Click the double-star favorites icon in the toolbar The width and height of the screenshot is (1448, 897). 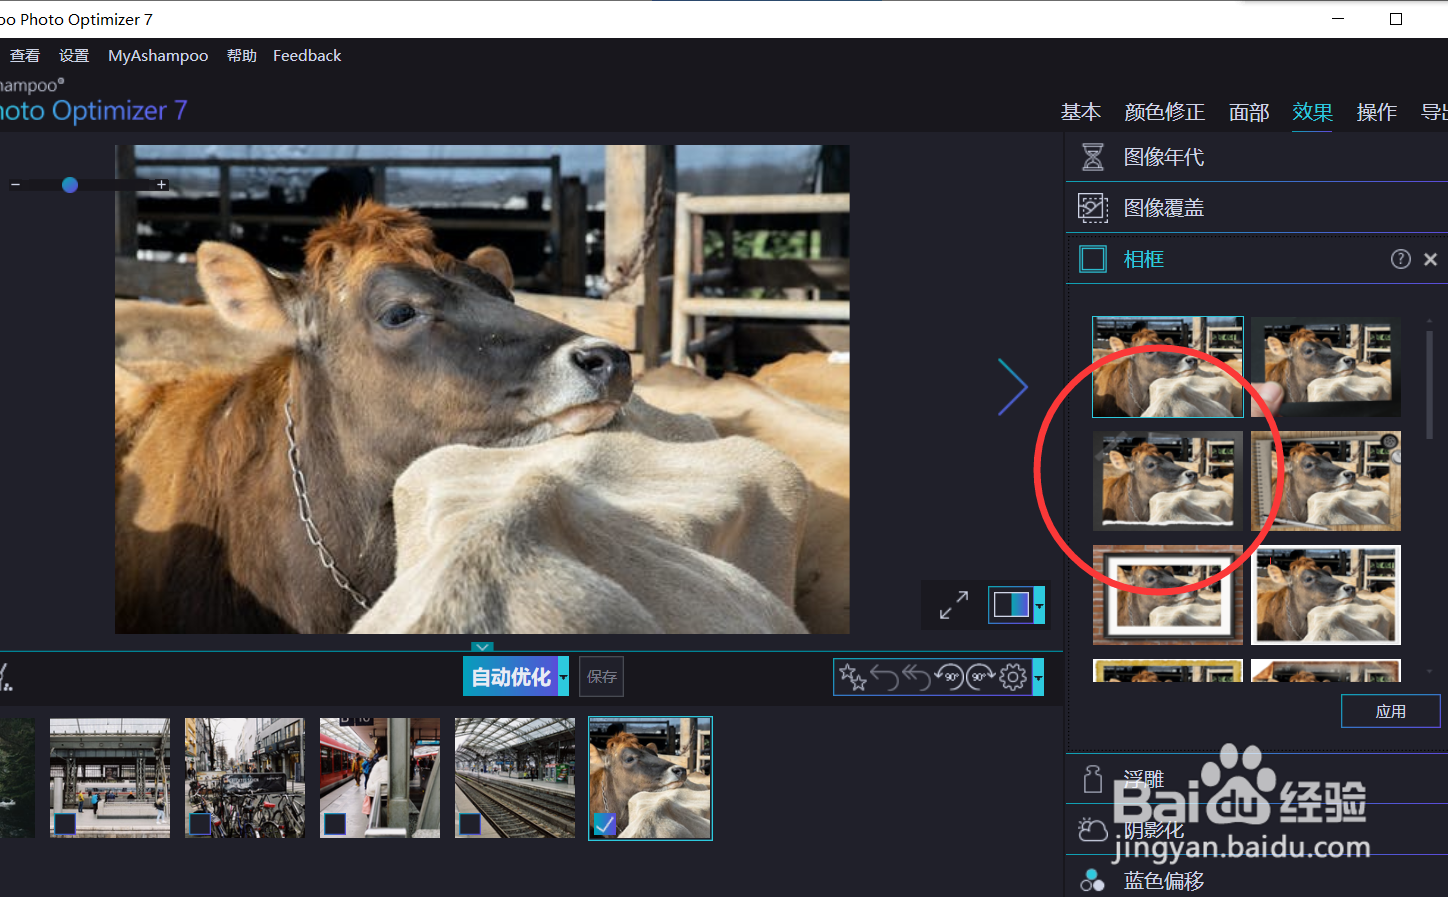point(853,677)
